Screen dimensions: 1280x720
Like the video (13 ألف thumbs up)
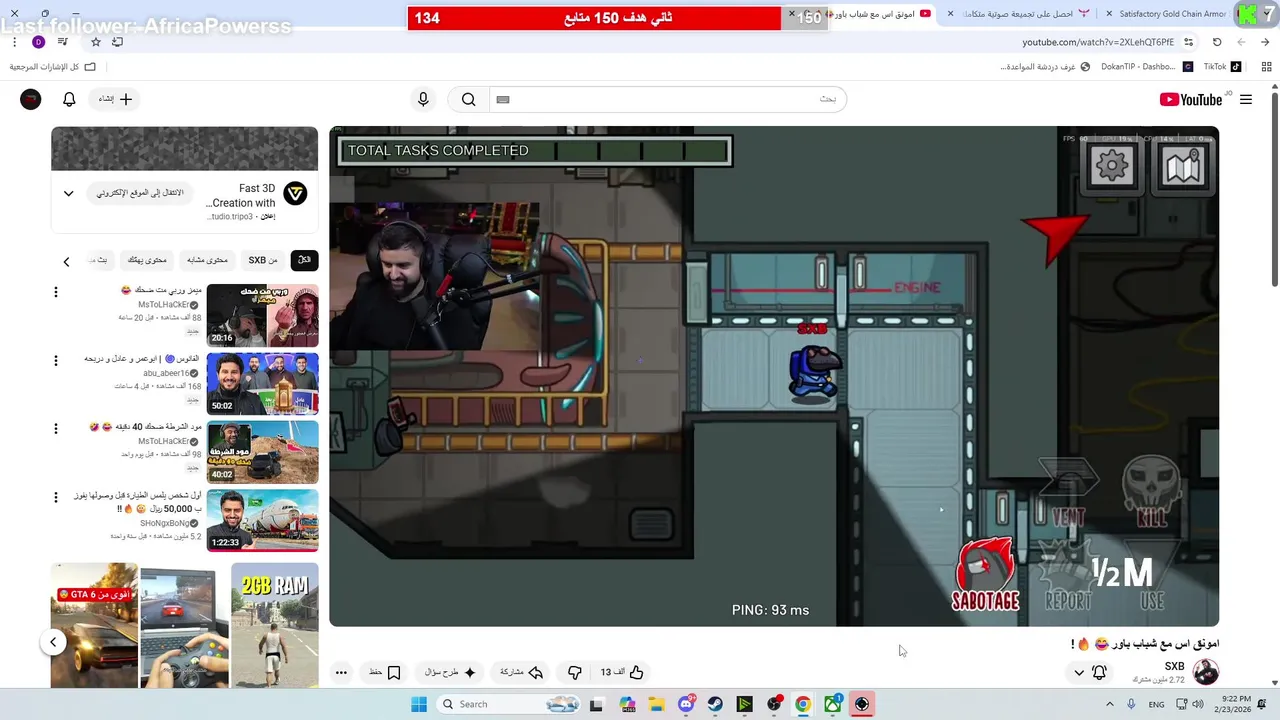coord(622,672)
